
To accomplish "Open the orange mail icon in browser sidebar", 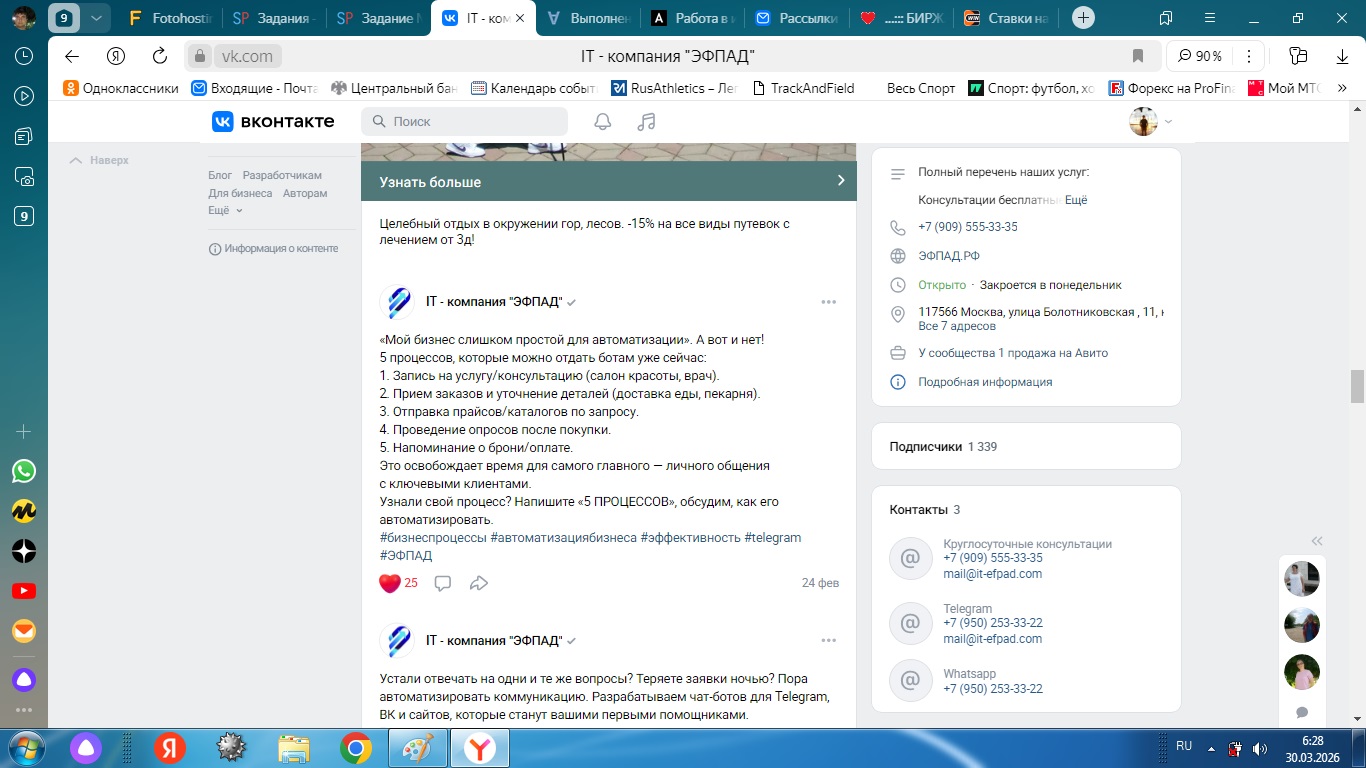I will (x=24, y=631).
